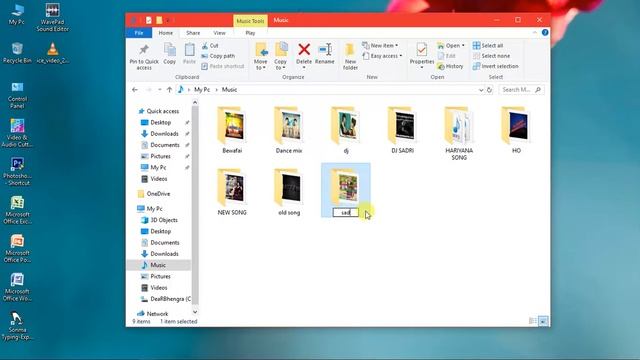Click My Pc in address breadcrumb
Screen dimensions: 640x360
point(202,90)
